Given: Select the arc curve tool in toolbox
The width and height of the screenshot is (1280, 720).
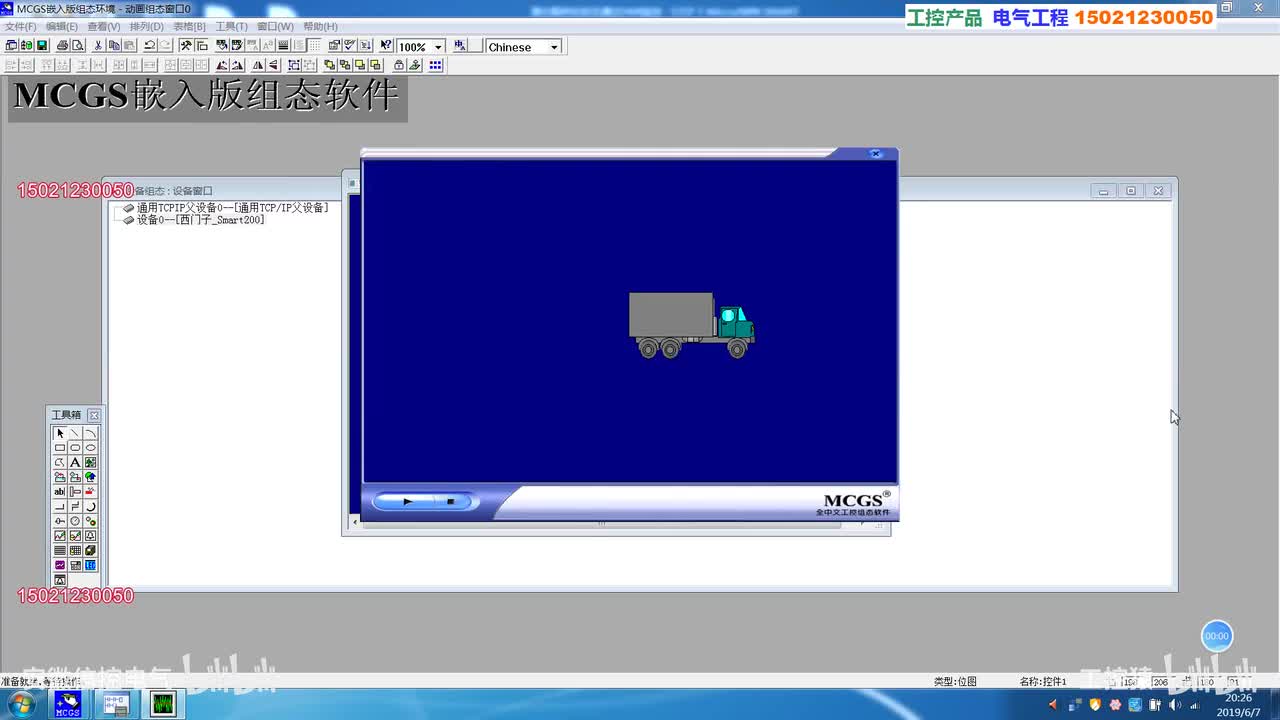Looking at the screenshot, I should point(90,433).
